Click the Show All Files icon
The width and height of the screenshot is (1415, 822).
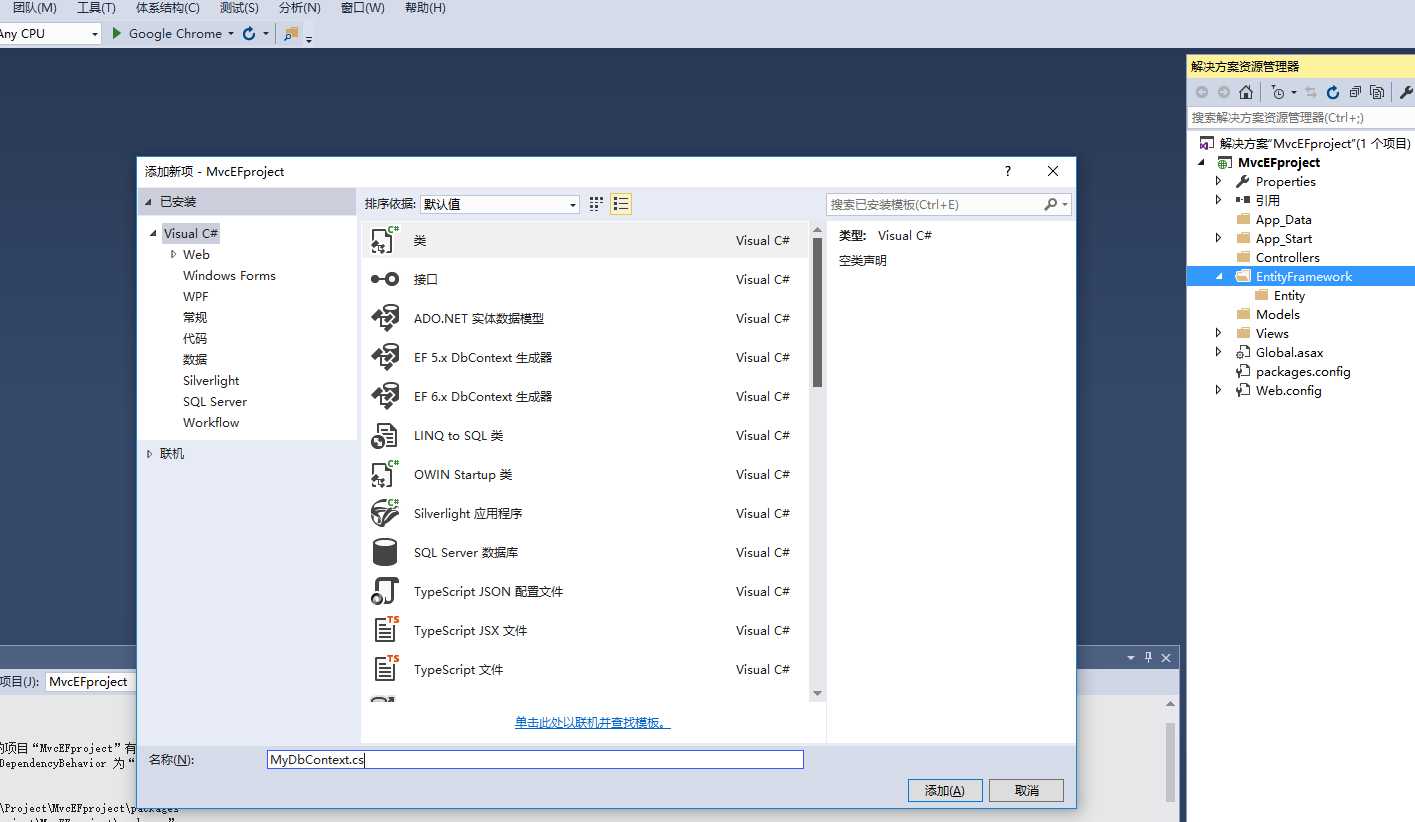coord(1377,92)
